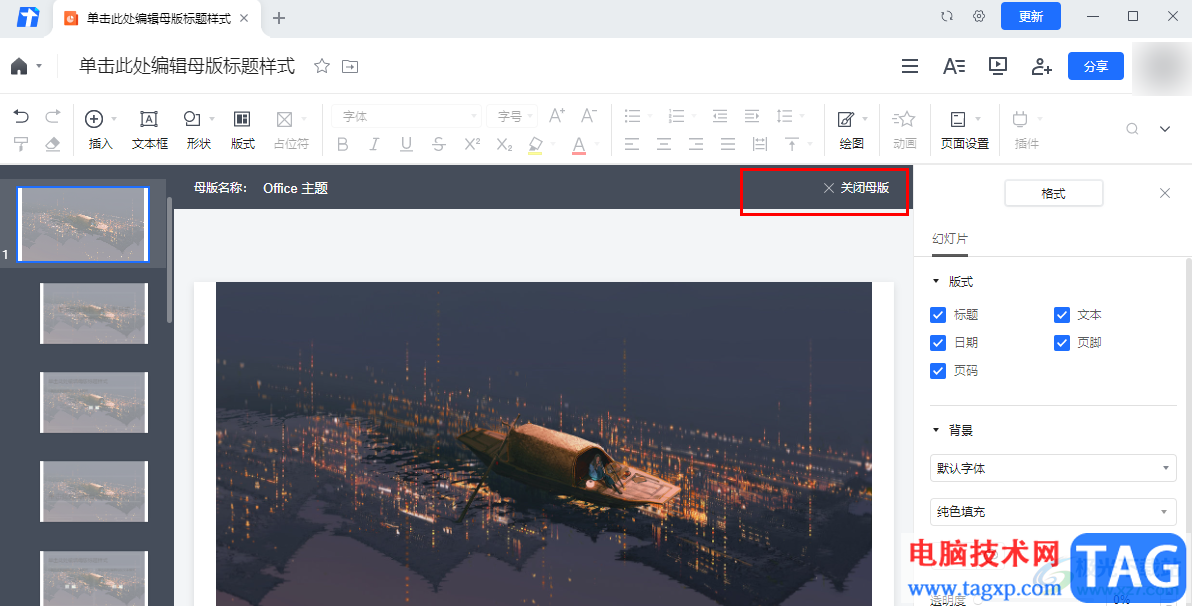Open the default font (默认字体) dropdown
Image resolution: width=1192 pixels, height=606 pixels.
[1053, 468]
